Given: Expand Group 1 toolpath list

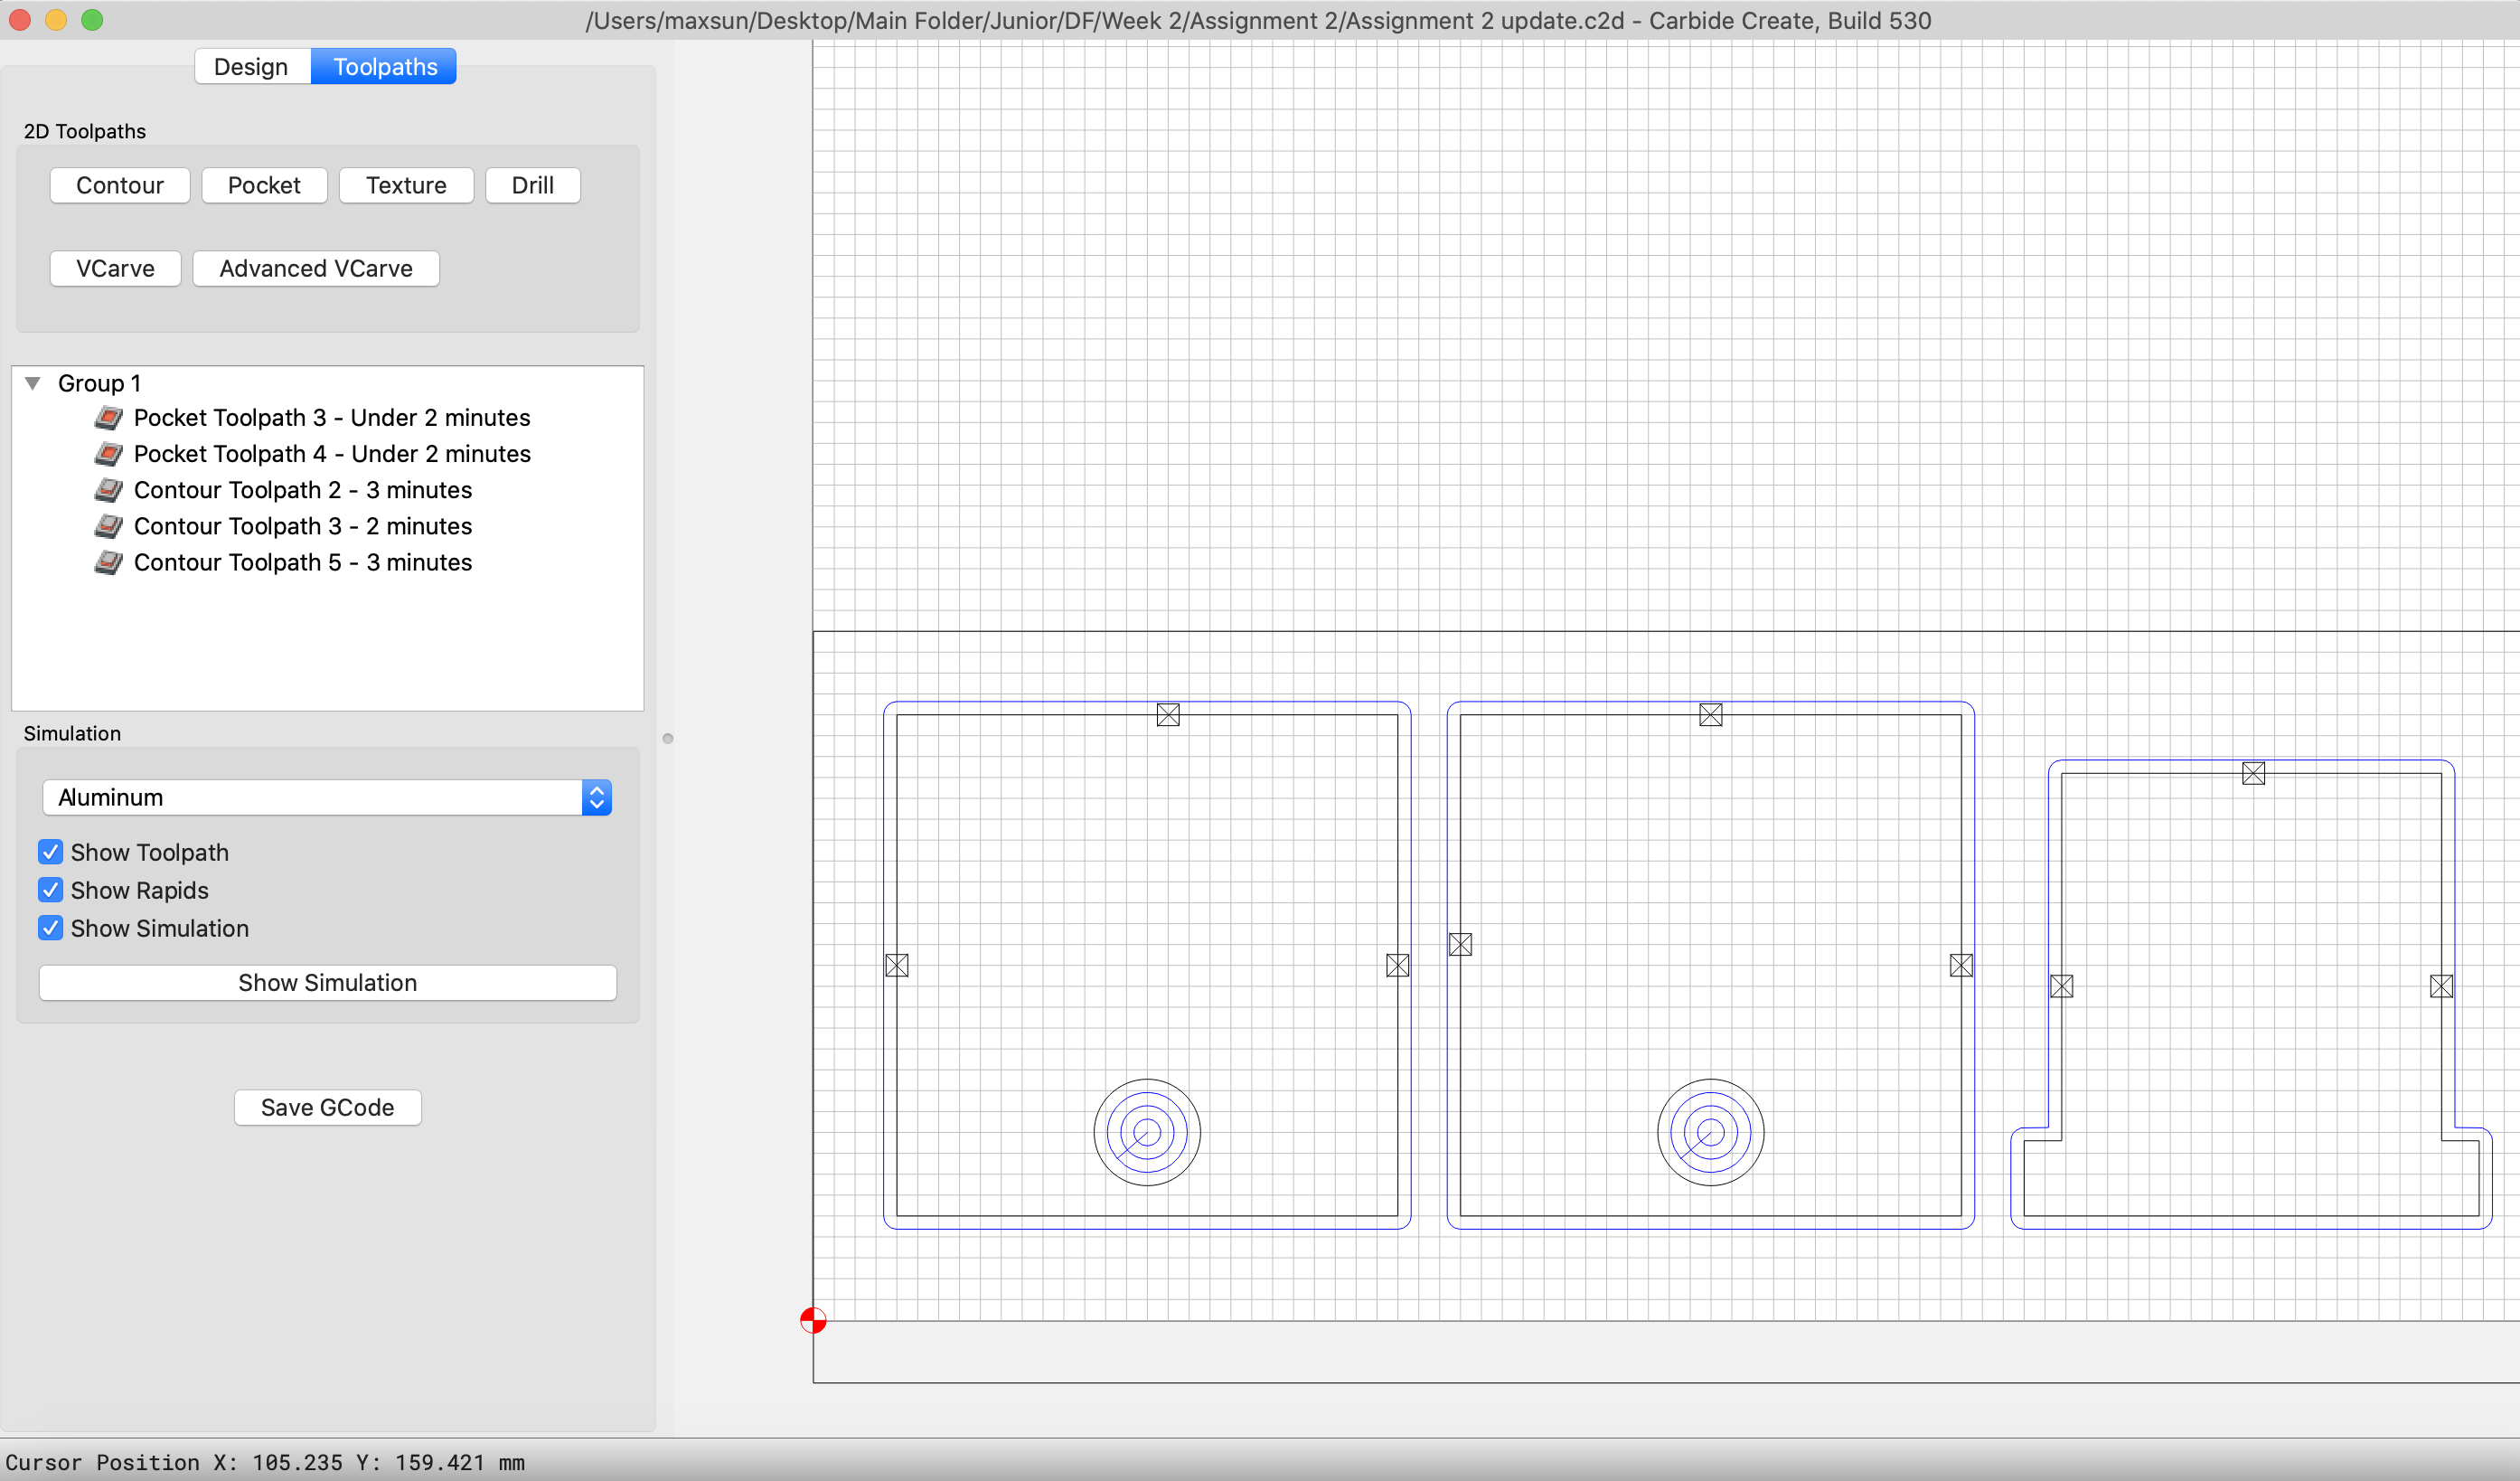Looking at the screenshot, I should pos(35,381).
